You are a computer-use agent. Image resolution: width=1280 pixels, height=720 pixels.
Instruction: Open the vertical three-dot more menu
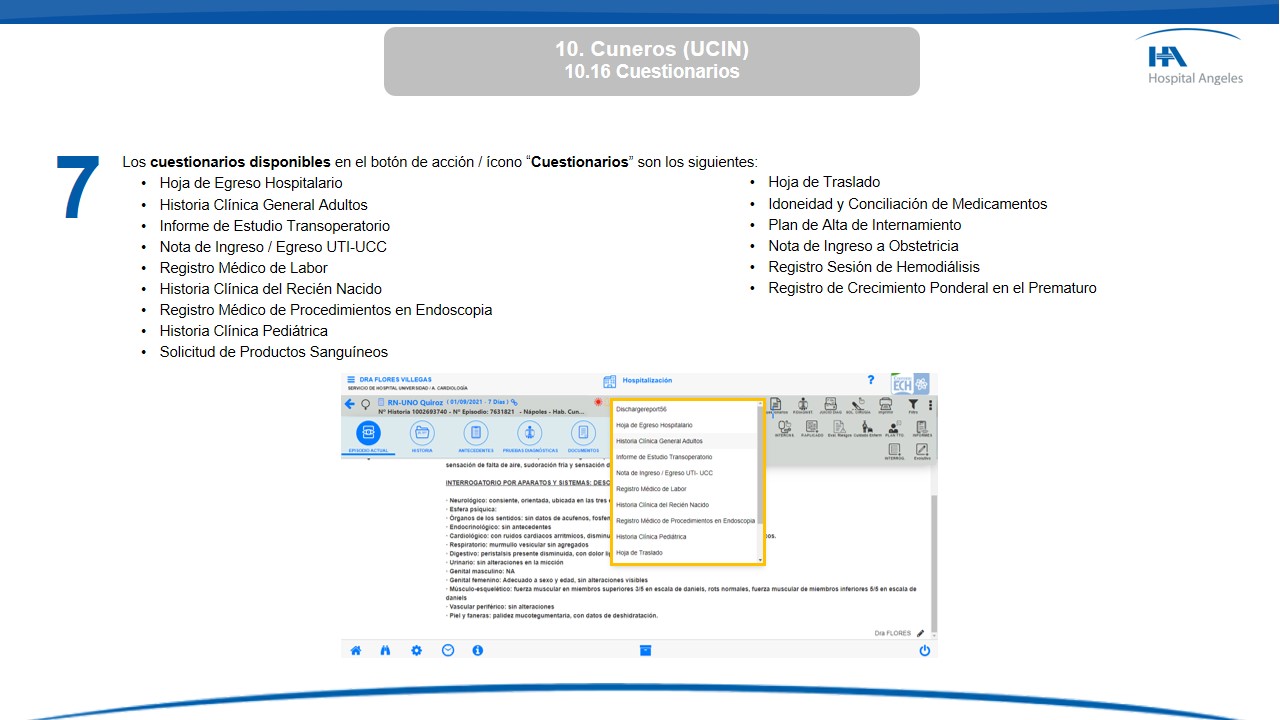(930, 405)
